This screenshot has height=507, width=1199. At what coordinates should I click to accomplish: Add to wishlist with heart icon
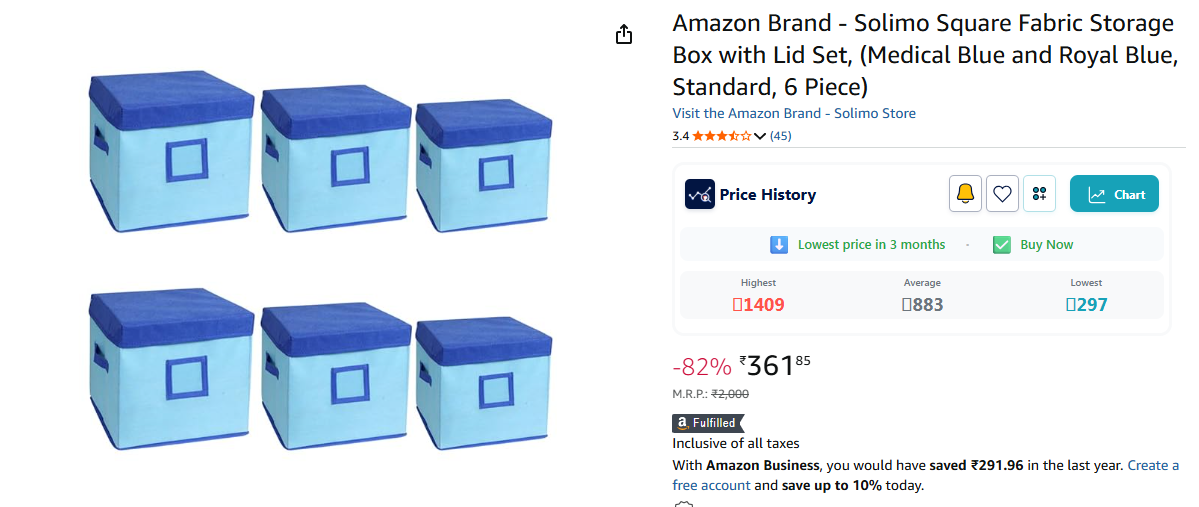[1002, 194]
